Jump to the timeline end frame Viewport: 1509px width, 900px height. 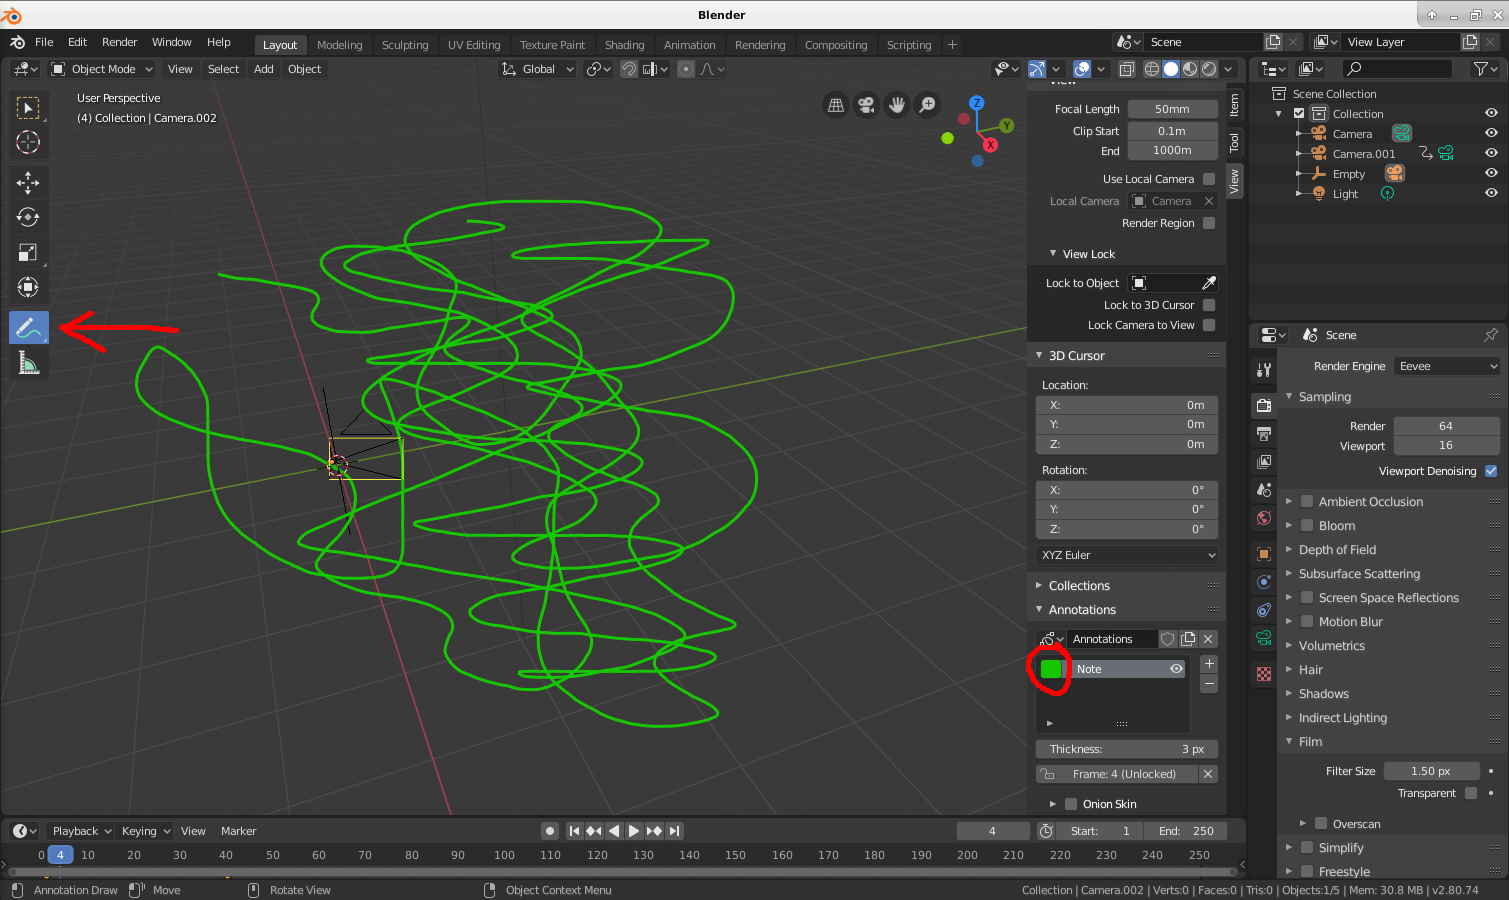(675, 831)
